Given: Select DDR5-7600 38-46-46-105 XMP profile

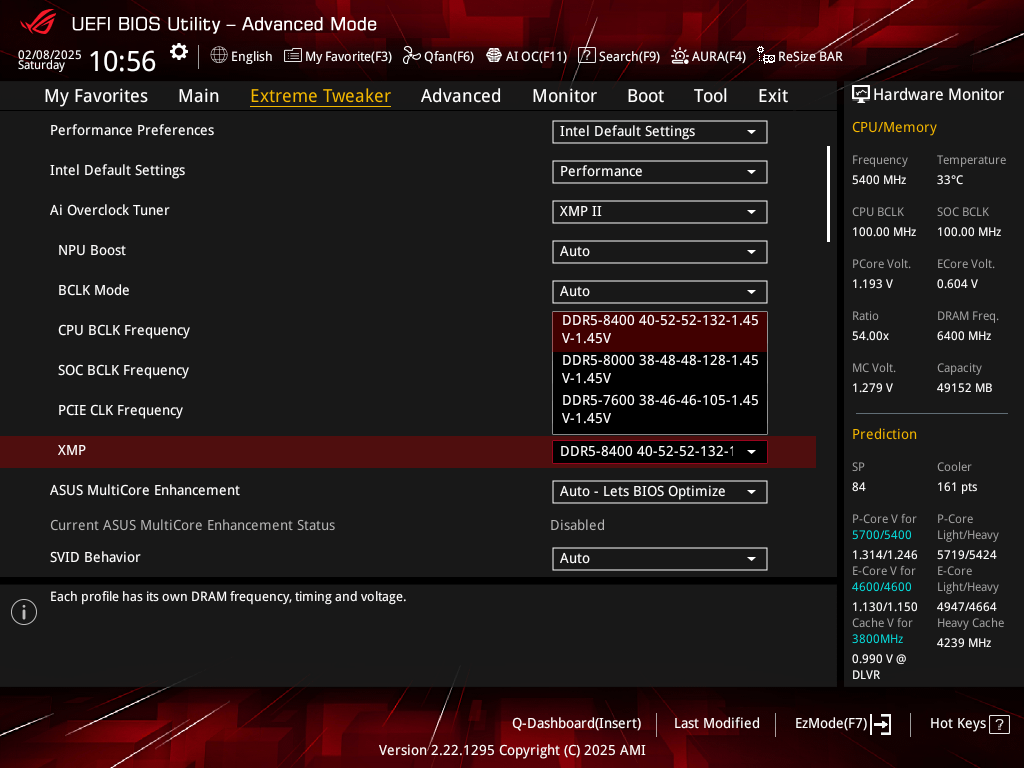Looking at the screenshot, I should tap(660, 409).
